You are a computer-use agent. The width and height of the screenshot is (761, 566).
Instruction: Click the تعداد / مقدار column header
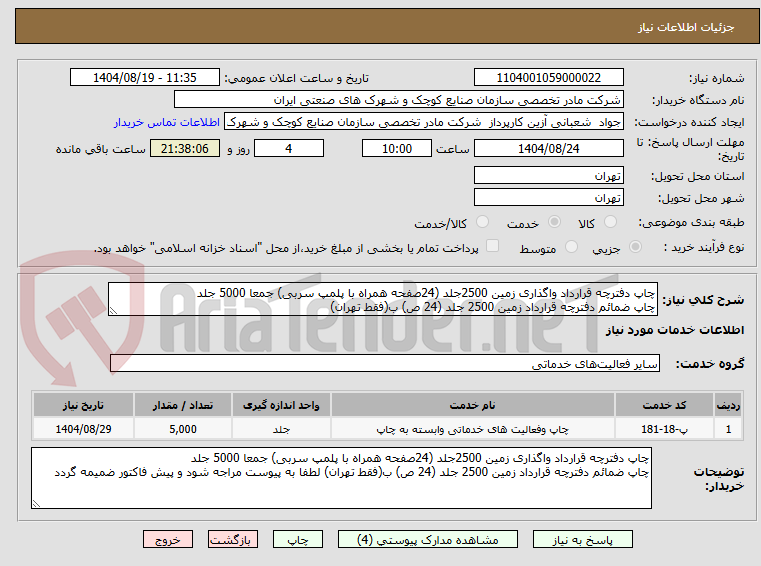(182, 405)
